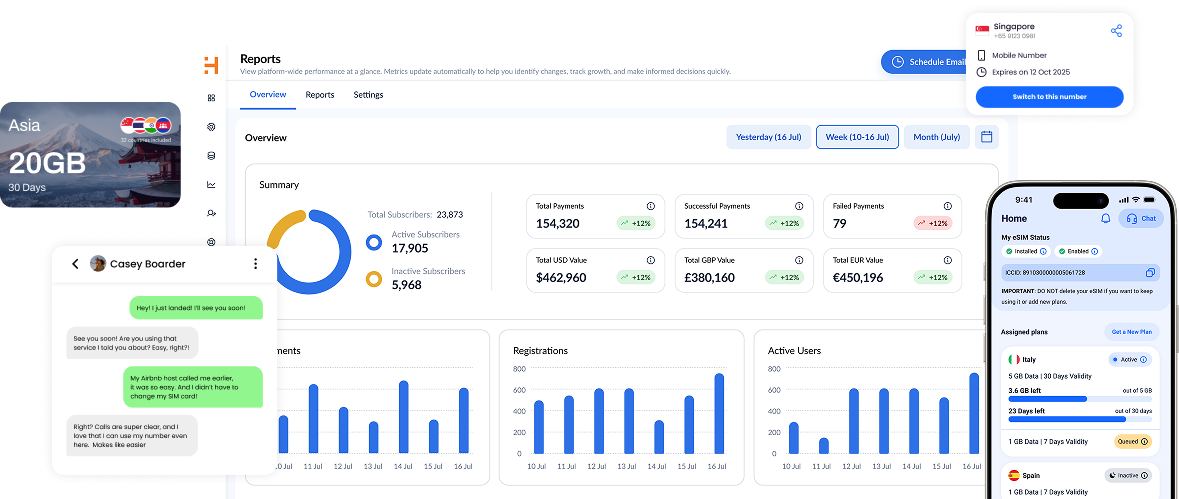The height and width of the screenshot is (499, 1179).
Task: Open the three-dot menu in chat header
Action: pyautogui.click(x=256, y=264)
